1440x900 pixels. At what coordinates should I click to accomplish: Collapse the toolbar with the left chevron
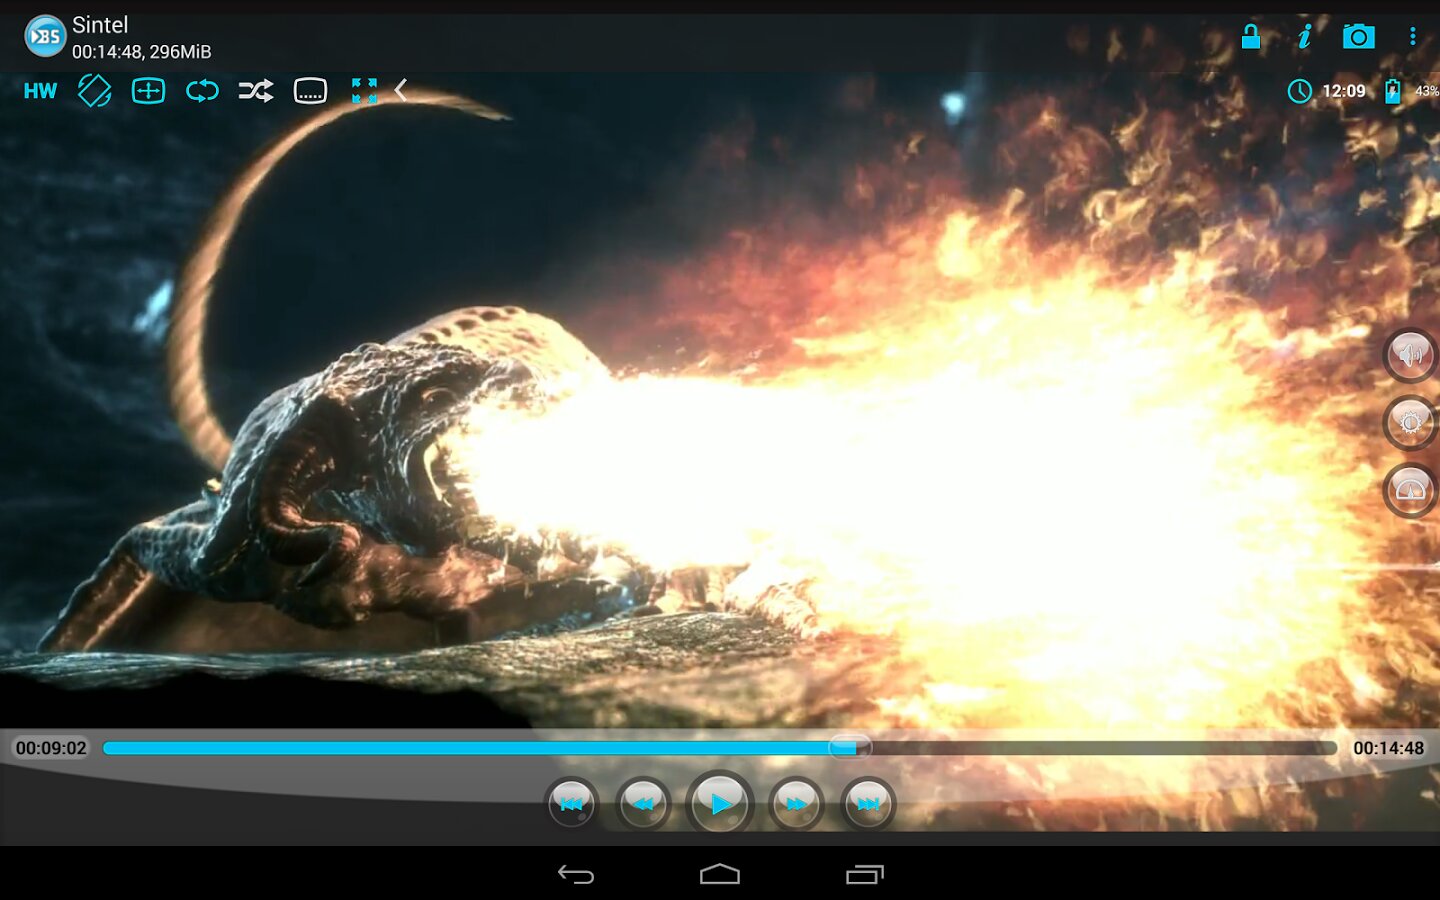(x=401, y=91)
